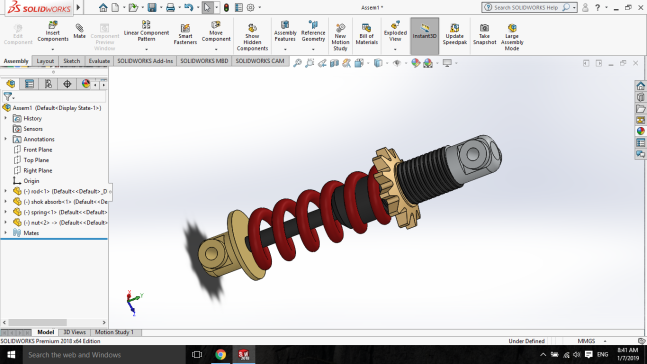The image size is (647, 364).
Task: Click Insert Components tool
Action: click(x=53, y=31)
